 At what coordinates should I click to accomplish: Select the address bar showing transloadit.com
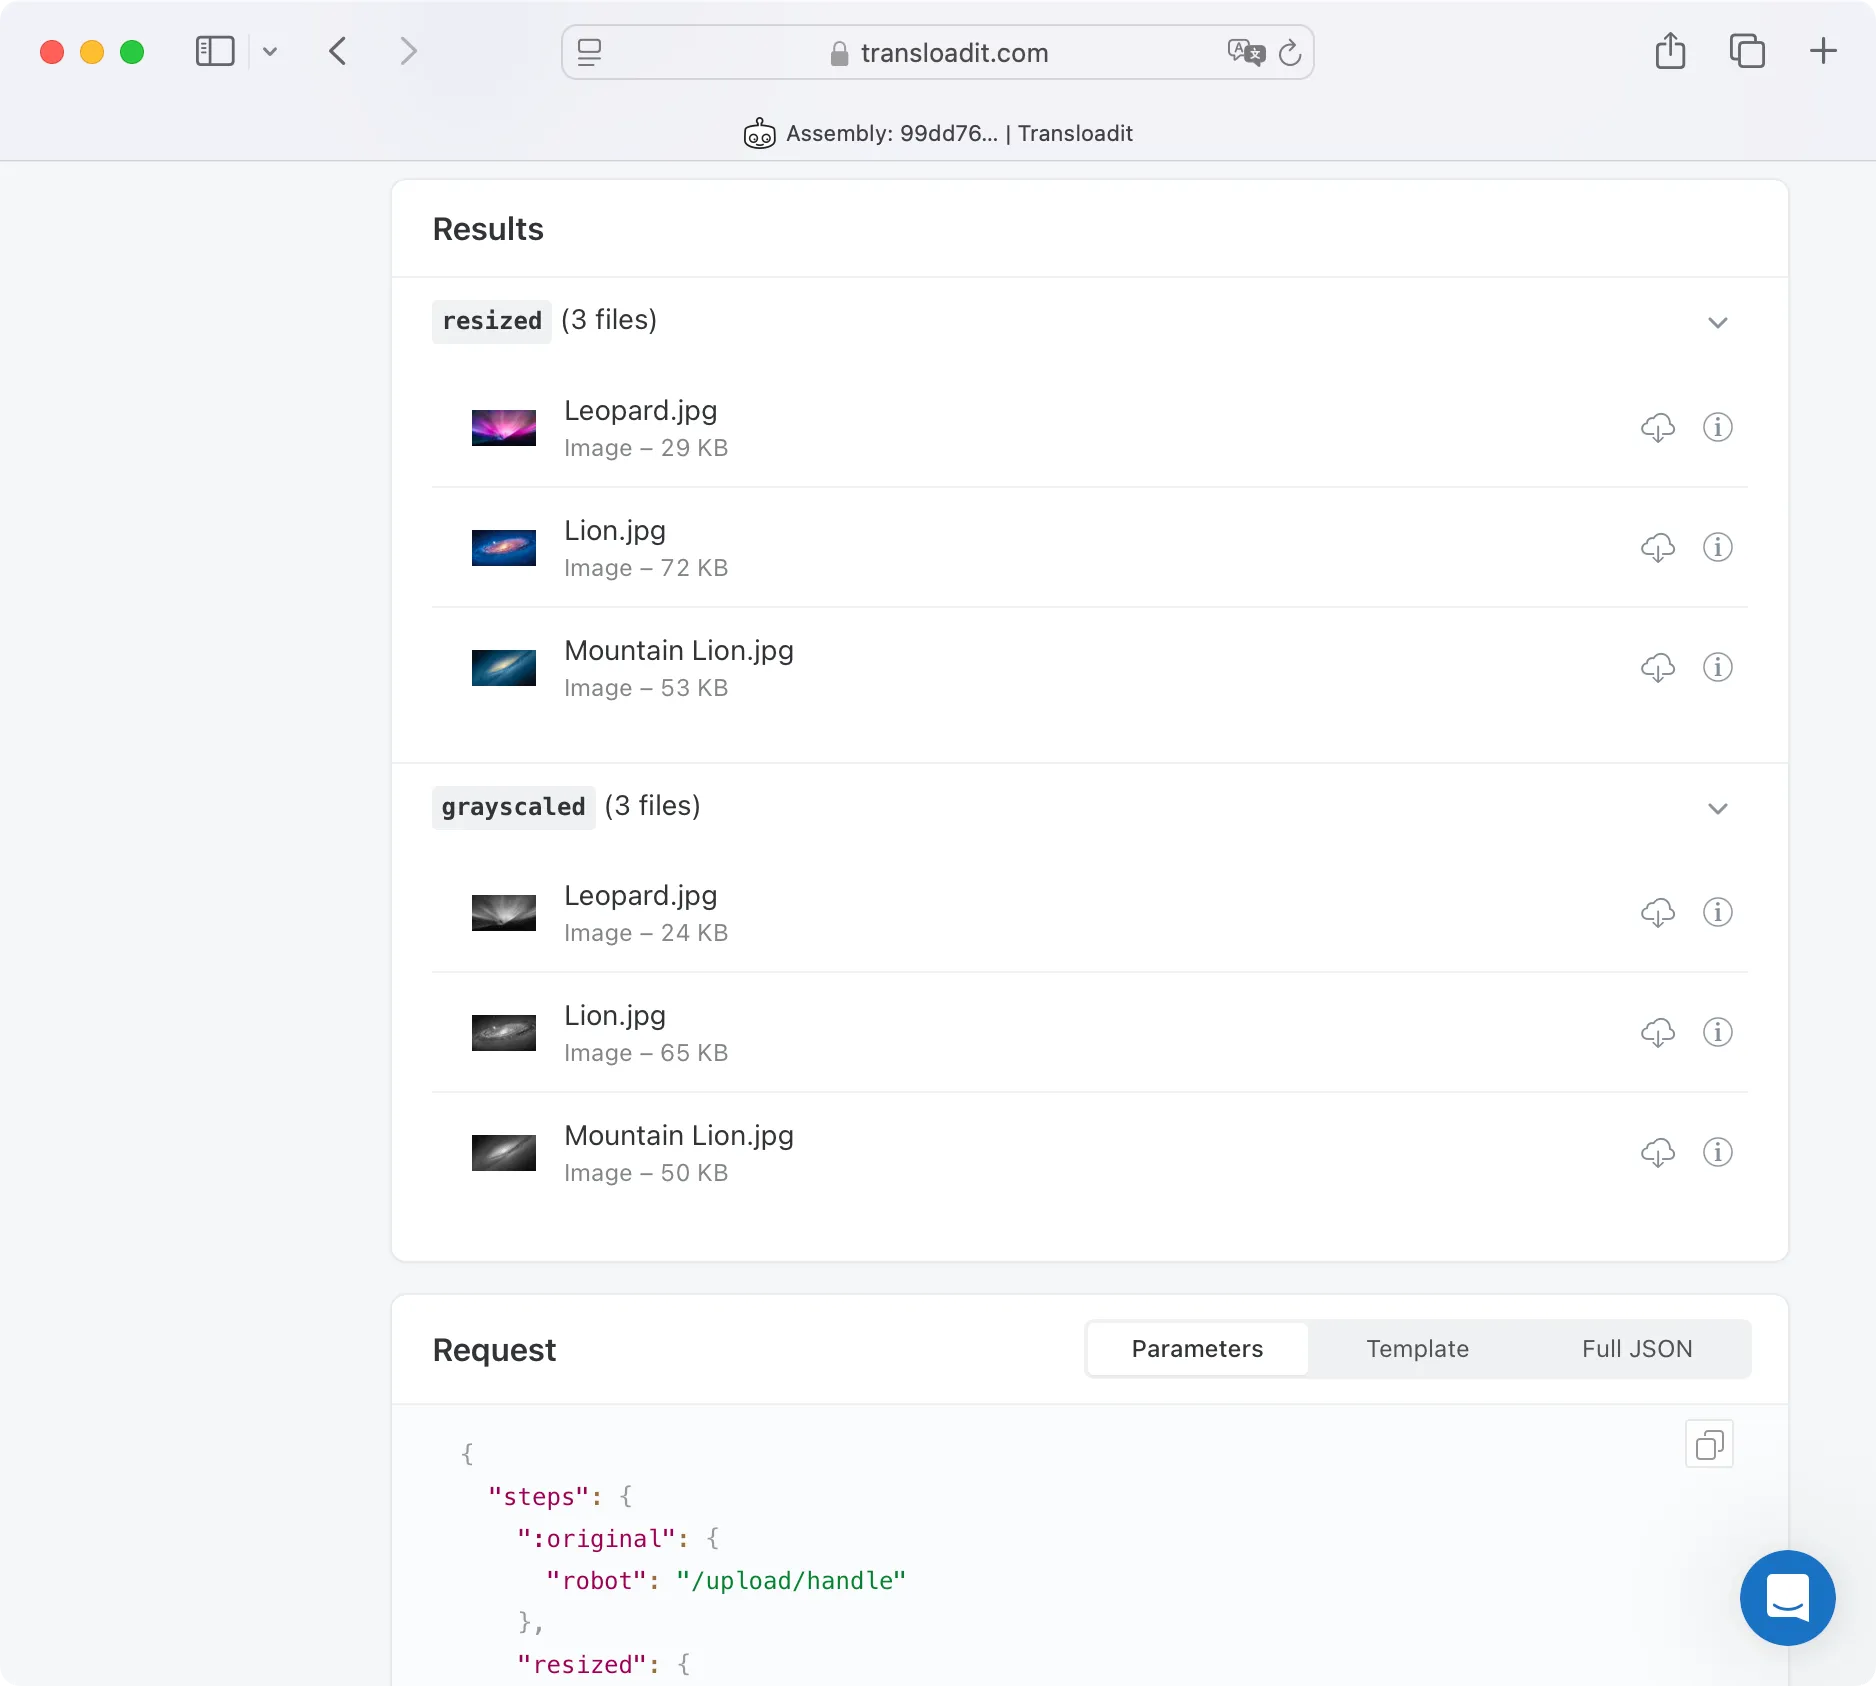955,52
